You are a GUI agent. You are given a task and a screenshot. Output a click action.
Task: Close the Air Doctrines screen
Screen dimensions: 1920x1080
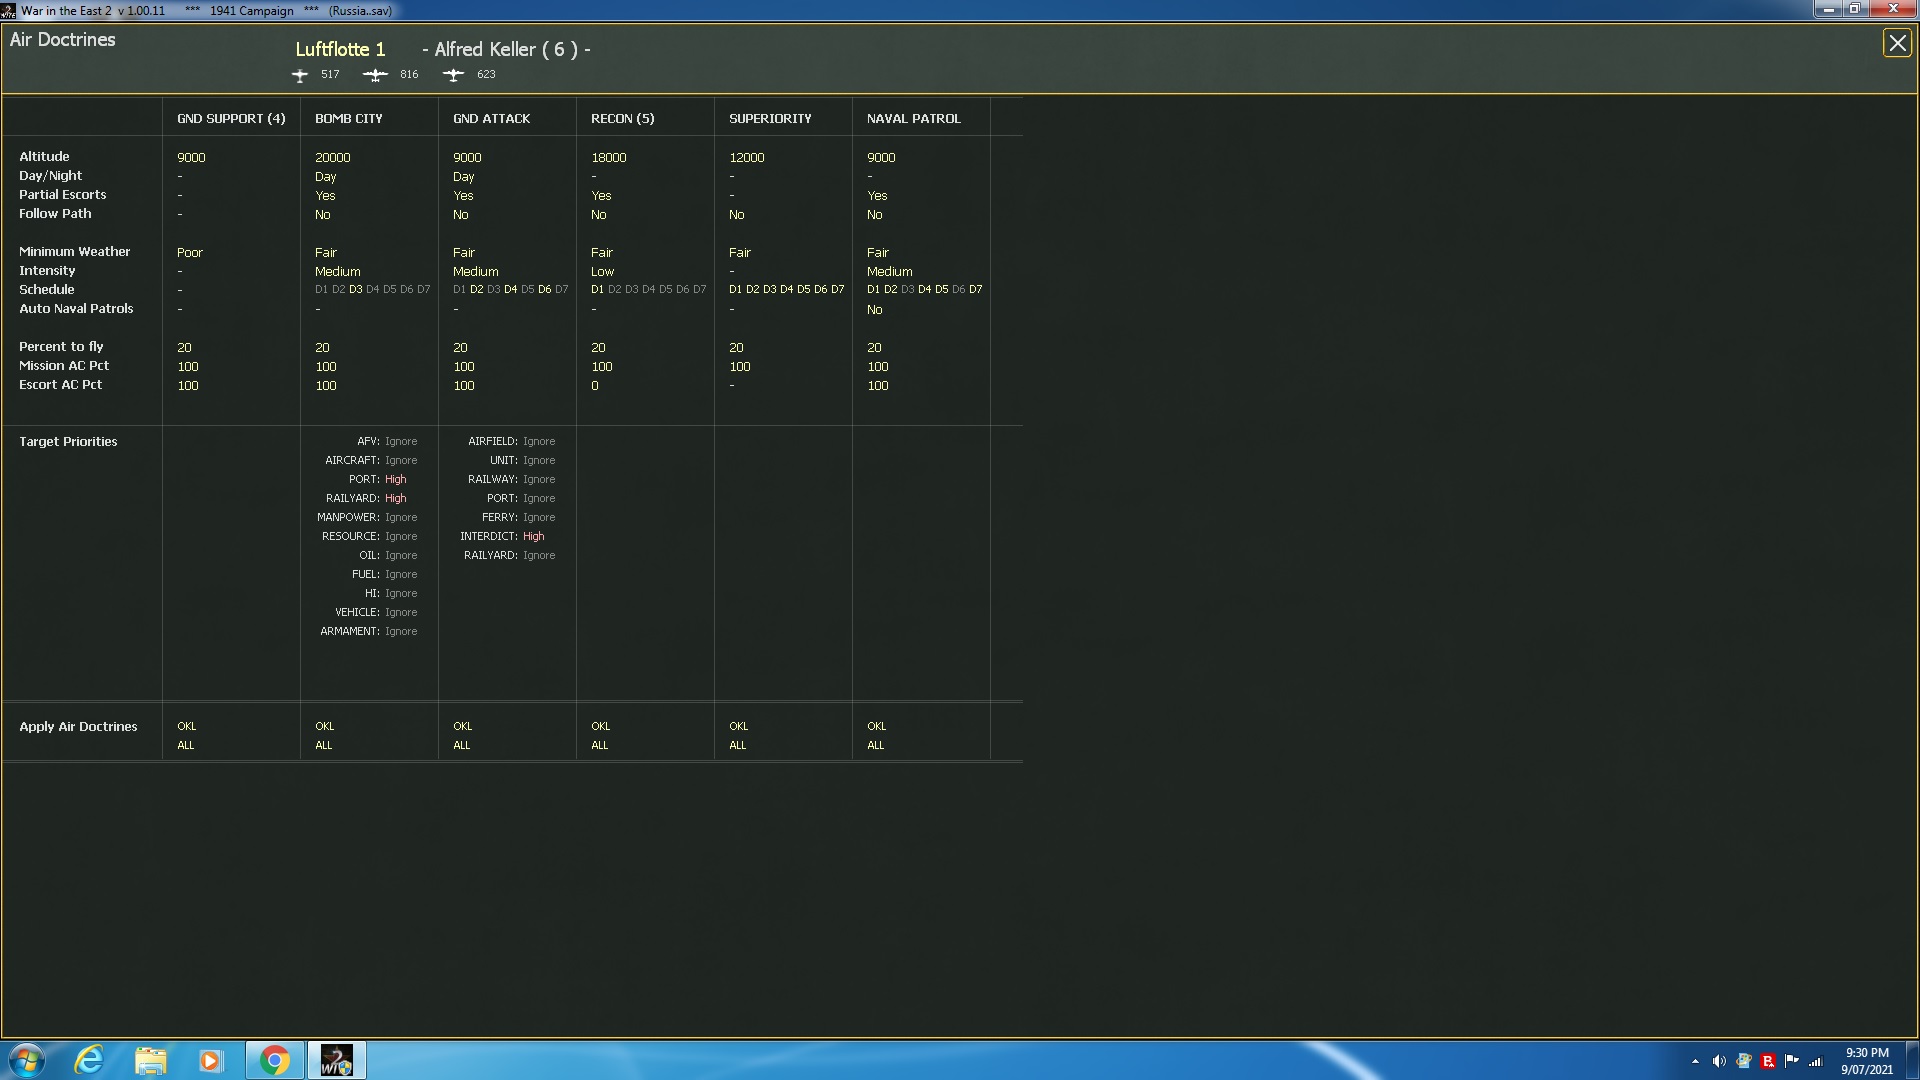(x=1896, y=43)
